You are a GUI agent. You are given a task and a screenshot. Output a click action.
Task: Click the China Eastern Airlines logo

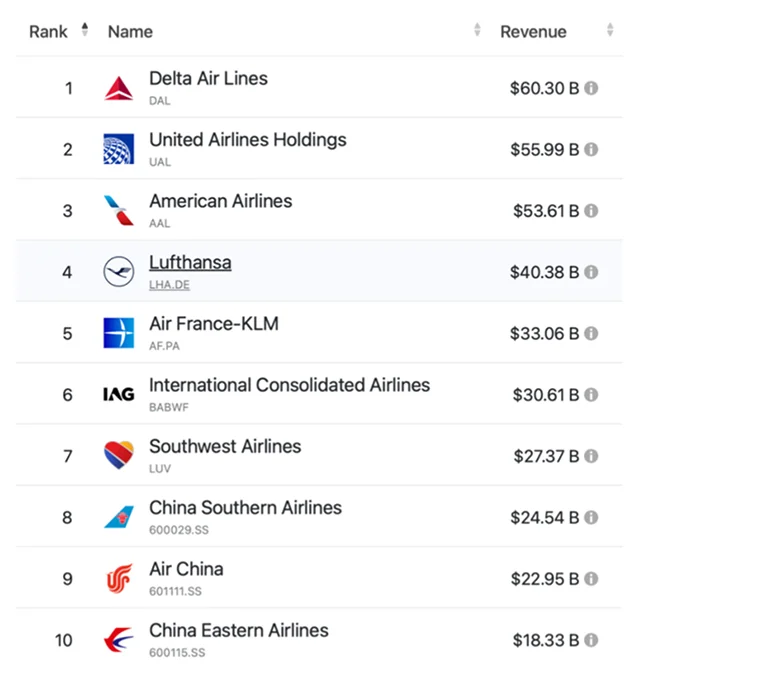(x=118, y=640)
